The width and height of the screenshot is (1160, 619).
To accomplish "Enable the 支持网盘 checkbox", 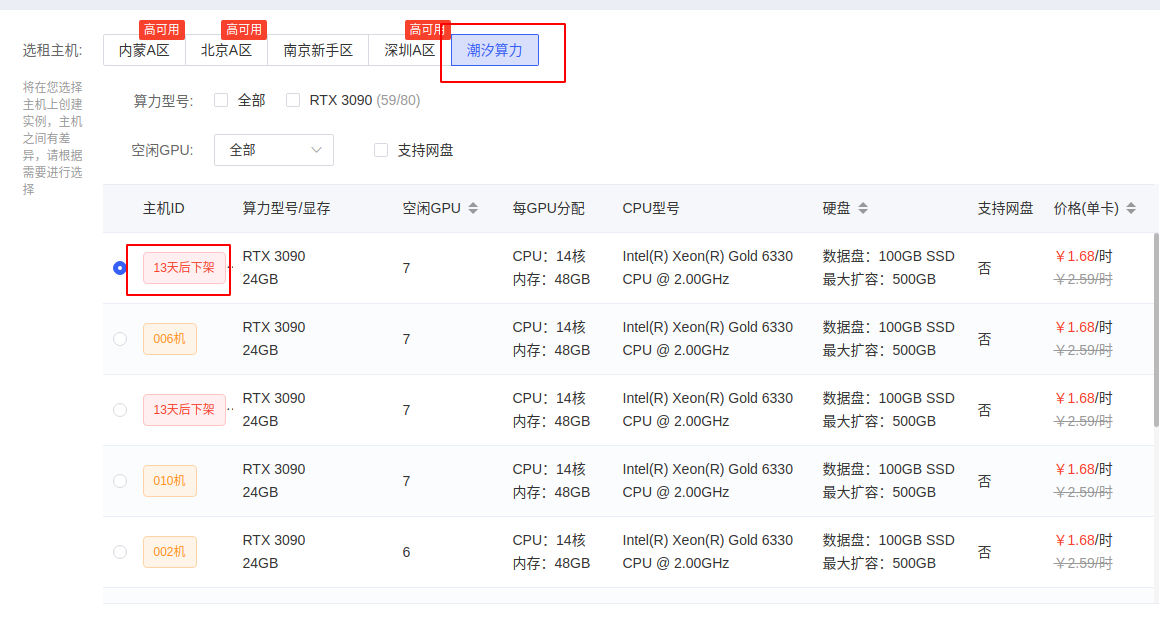I will (381, 150).
